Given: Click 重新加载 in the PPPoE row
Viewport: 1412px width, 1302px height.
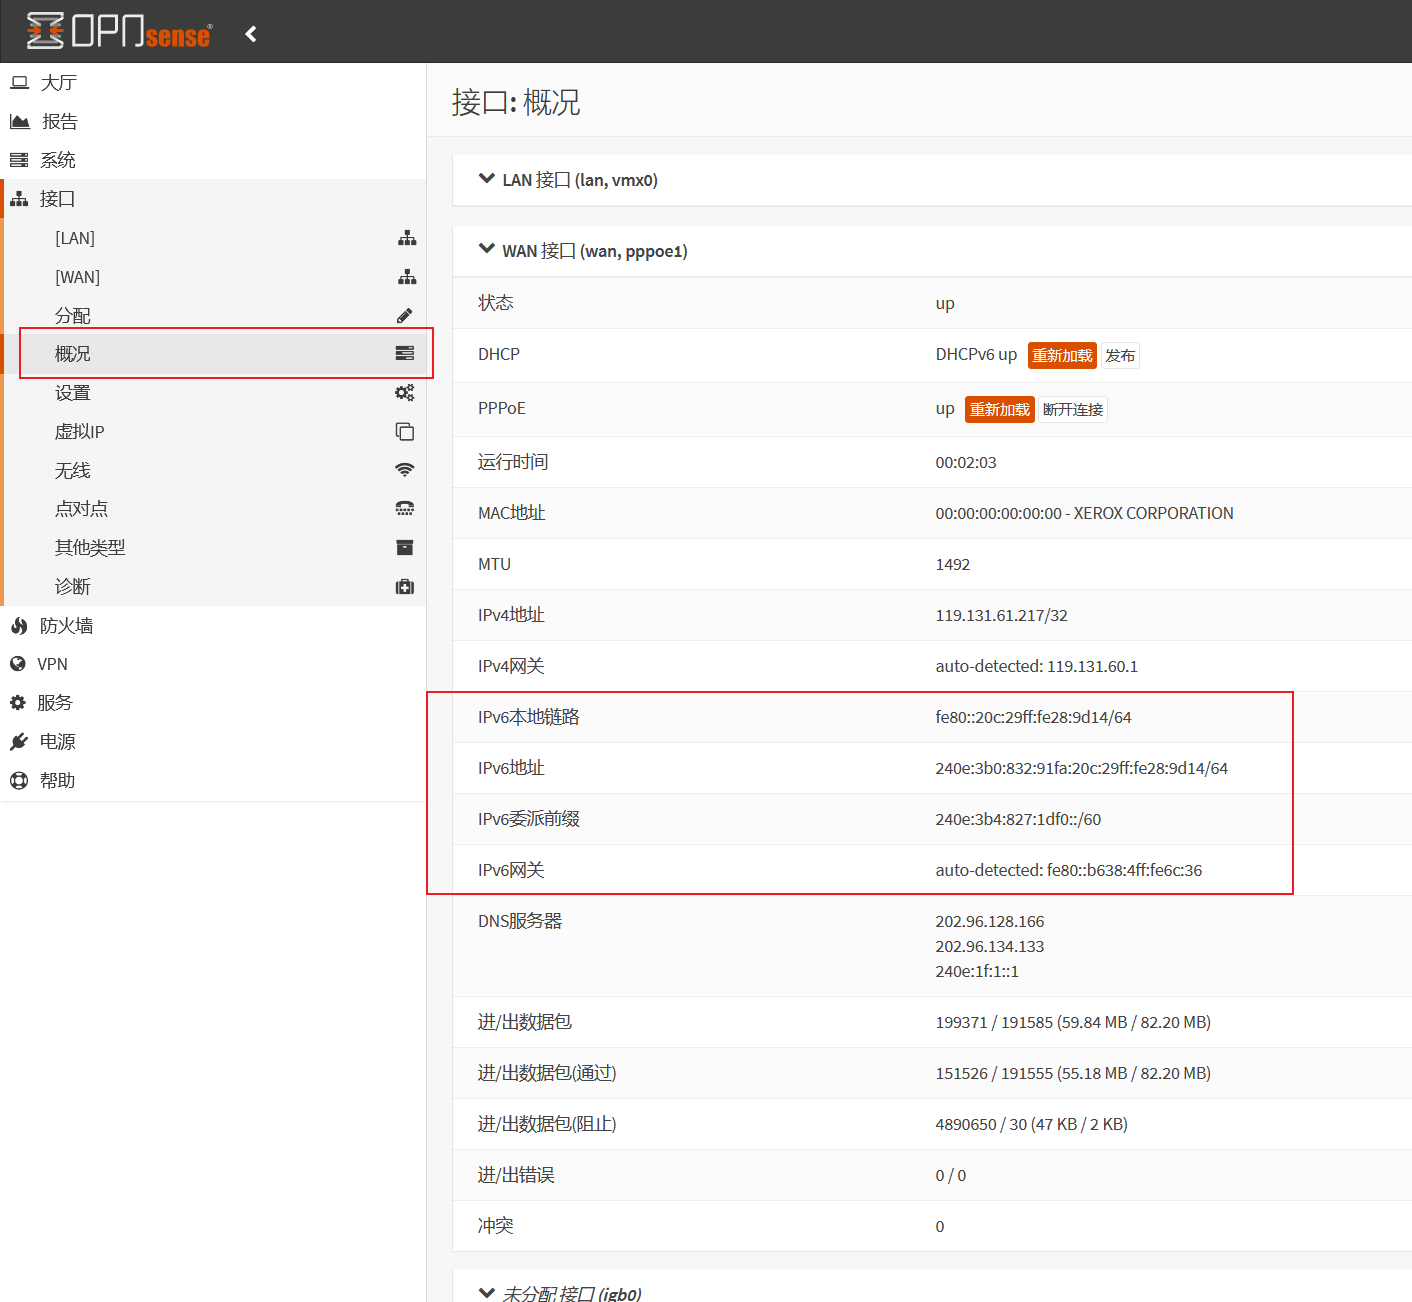Looking at the screenshot, I should (x=999, y=410).
